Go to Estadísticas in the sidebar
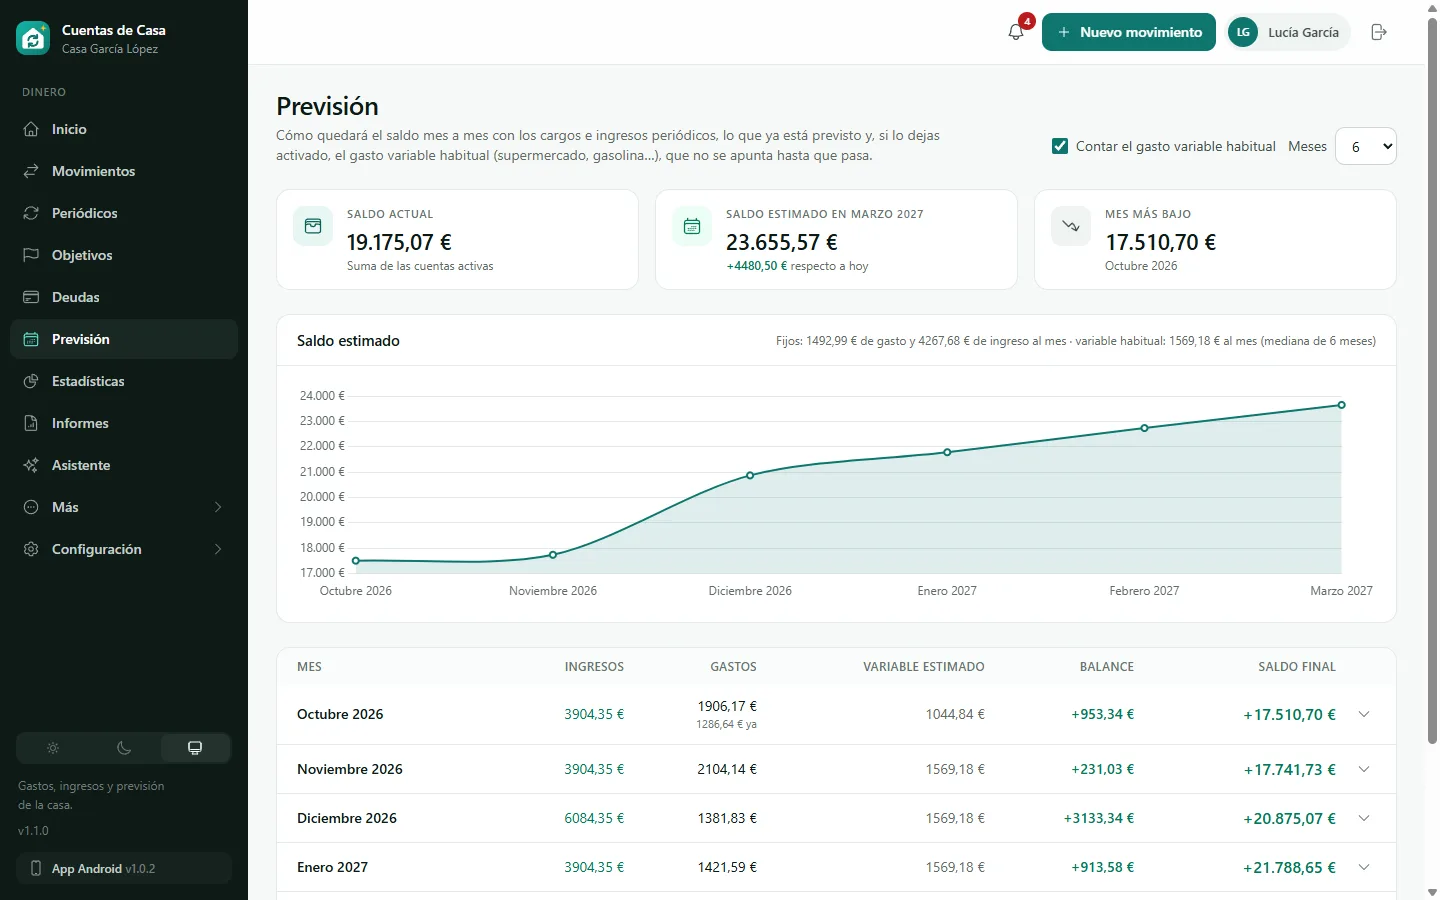Screen dimensions: 1440x900 124,381
